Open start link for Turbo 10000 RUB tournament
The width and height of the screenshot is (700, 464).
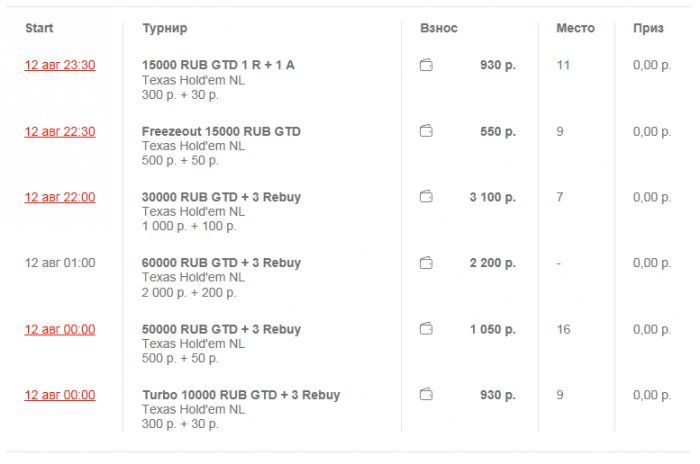click(60, 395)
